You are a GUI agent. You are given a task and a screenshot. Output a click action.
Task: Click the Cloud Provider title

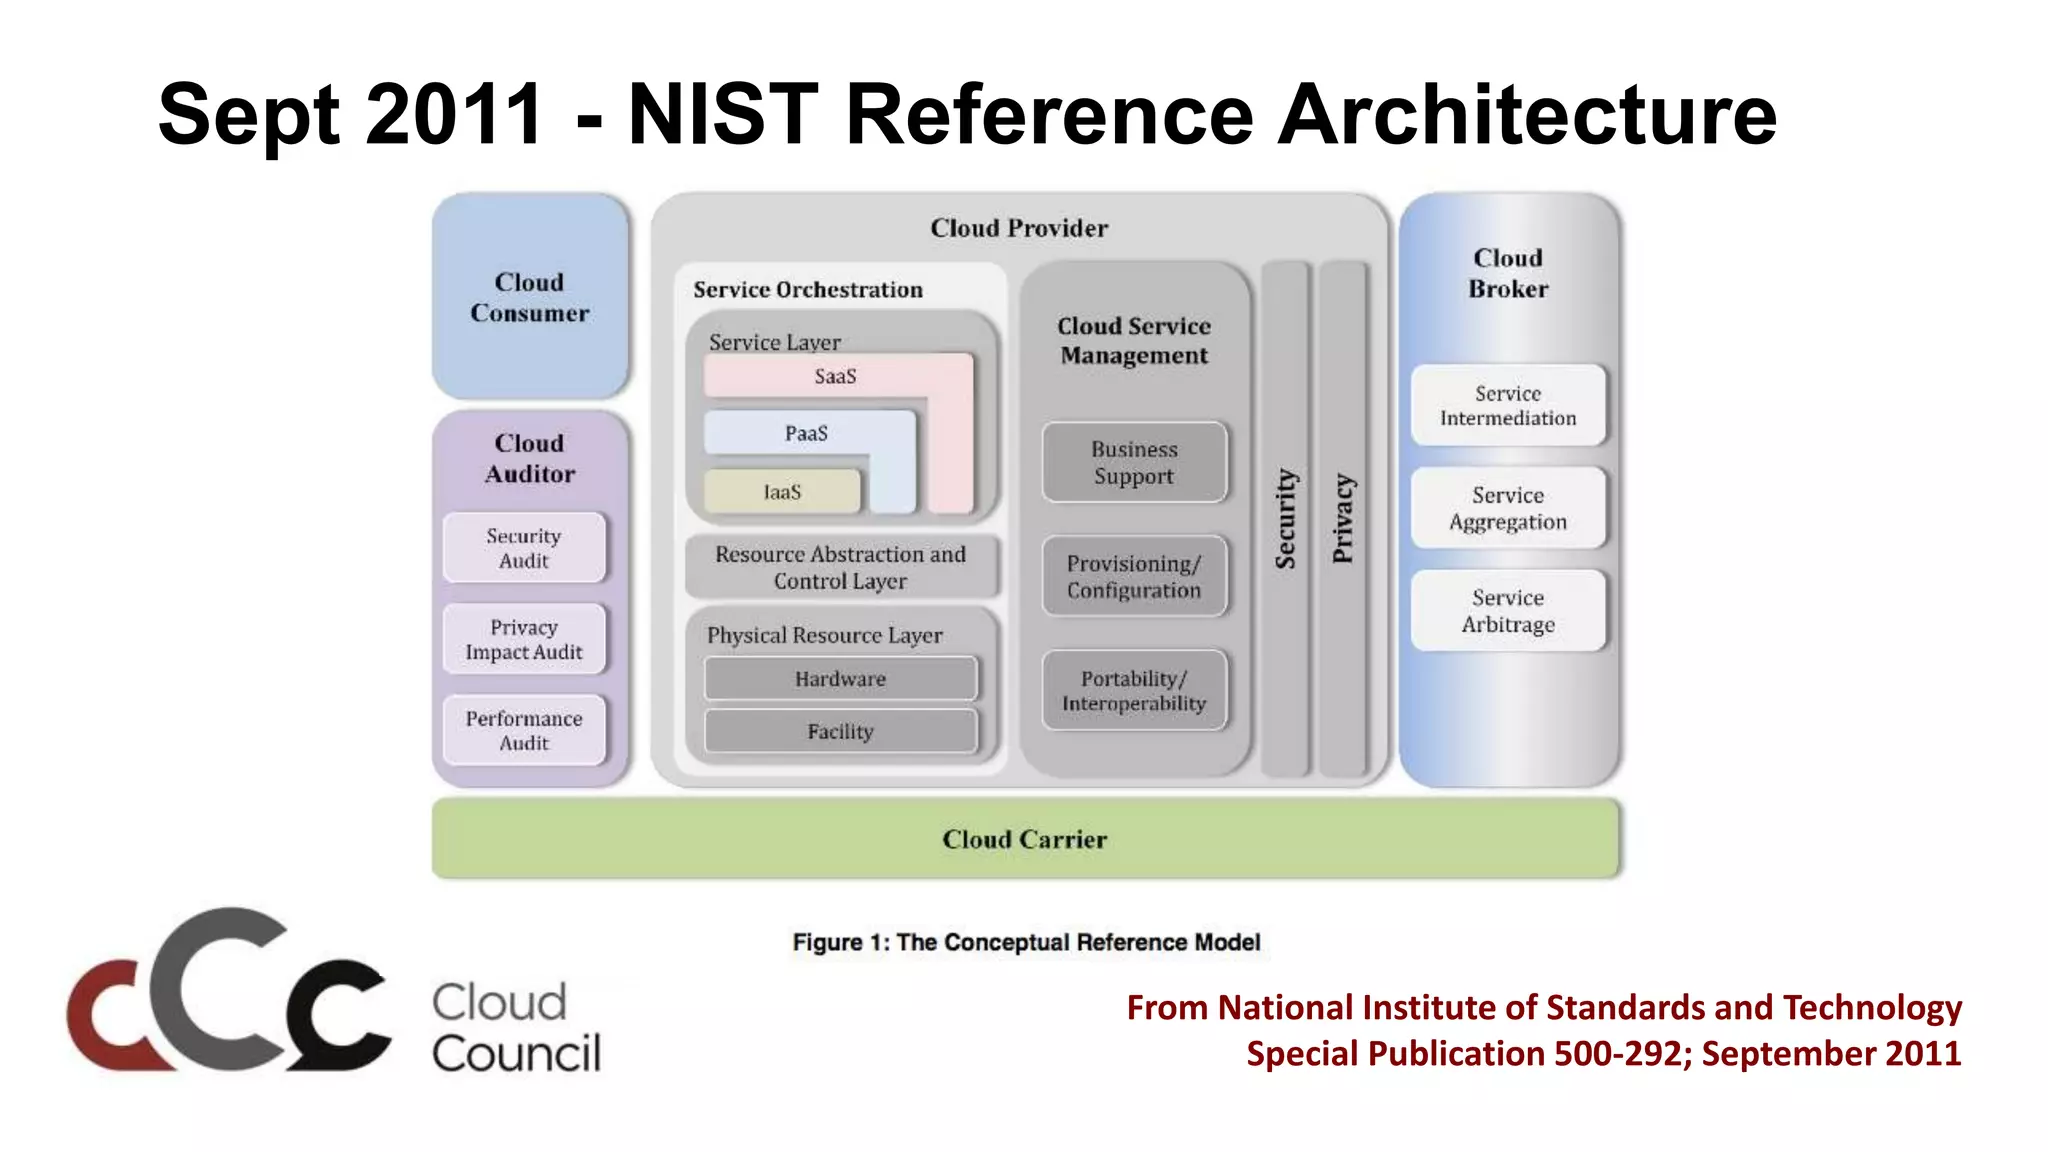pyautogui.click(x=1019, y=228)
